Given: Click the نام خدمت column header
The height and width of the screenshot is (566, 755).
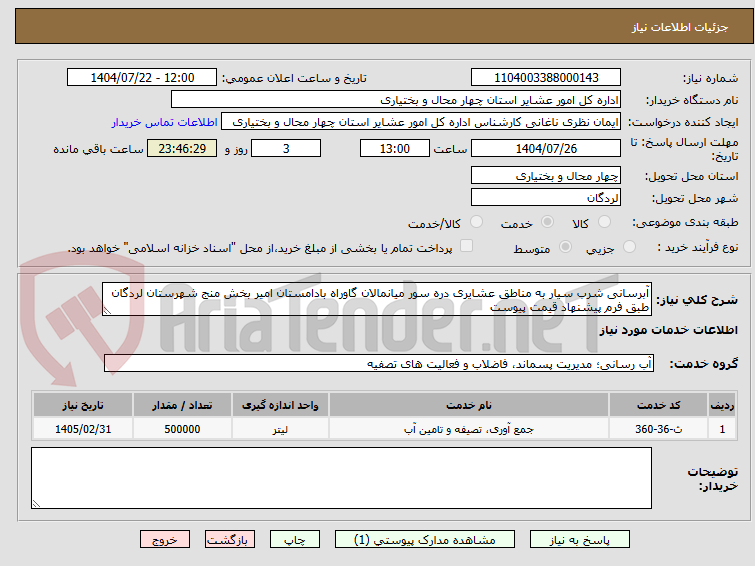Looking at the screenshot, I should pyautogui.click(x=469, y=405).
